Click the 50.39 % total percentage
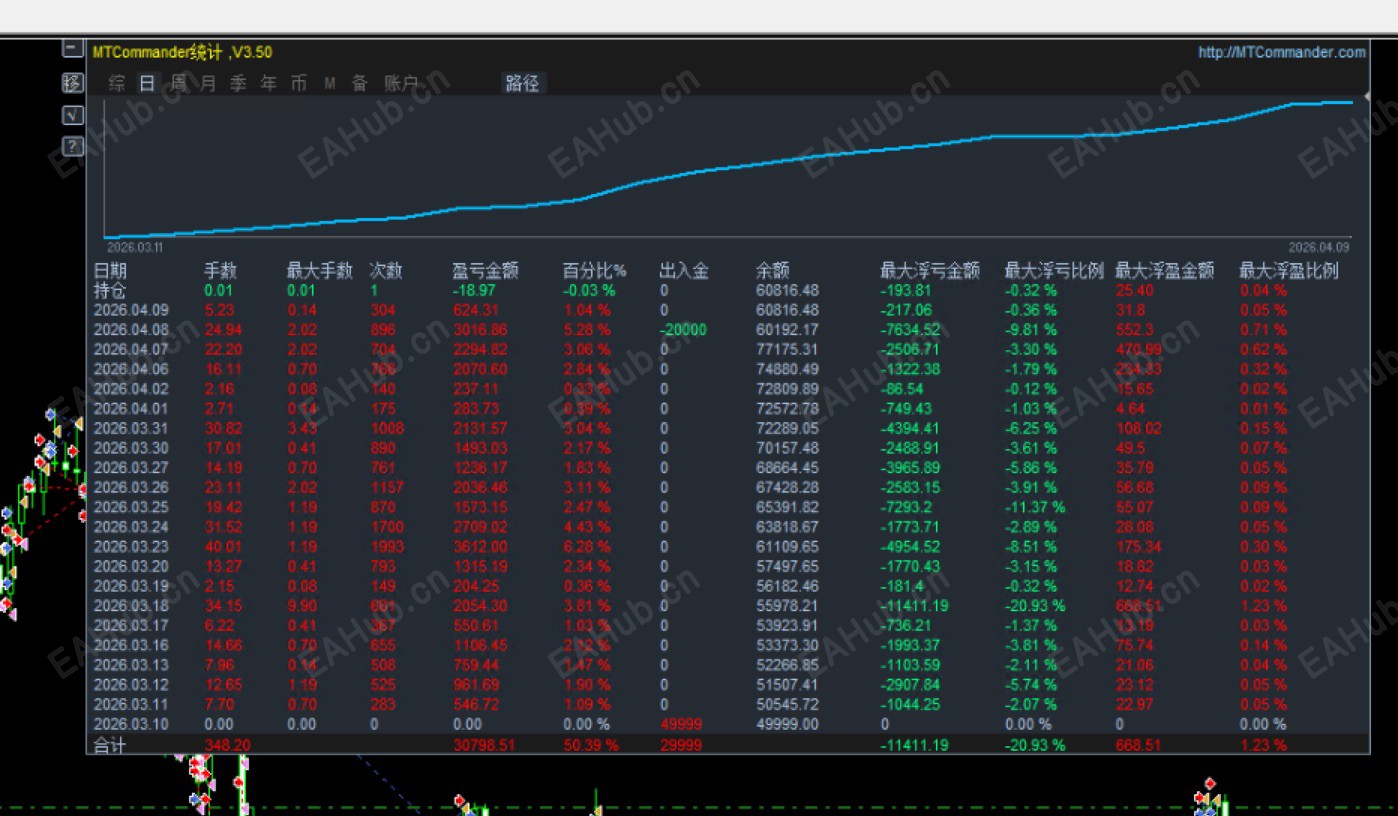This screenshot has height=816, width=1398. (x=591, y=745)
